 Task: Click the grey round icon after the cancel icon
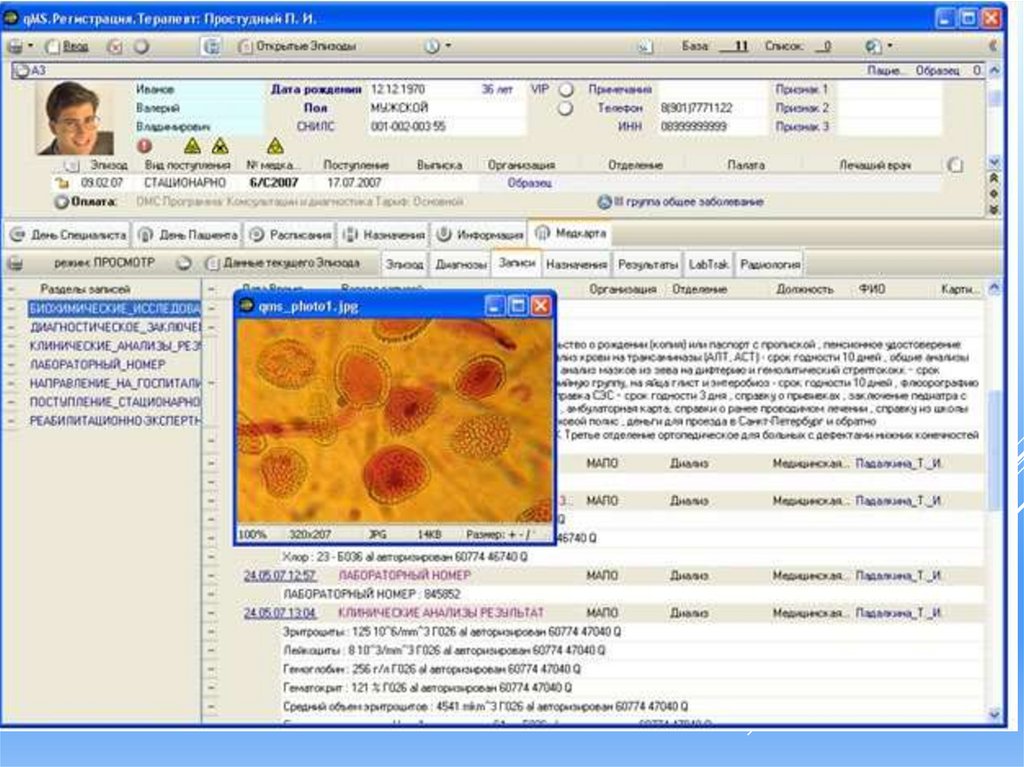(x=141, y=46)
